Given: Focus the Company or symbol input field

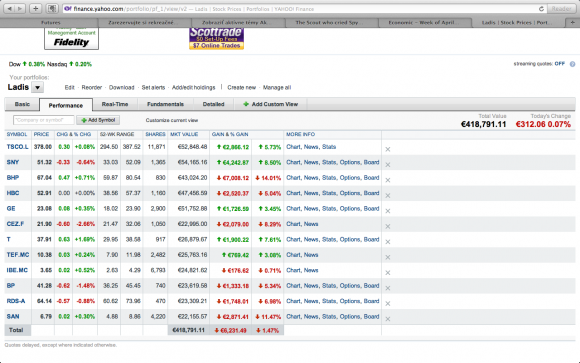Looking at the screenshot, I should pyautogui.click(x=44, y=120).
